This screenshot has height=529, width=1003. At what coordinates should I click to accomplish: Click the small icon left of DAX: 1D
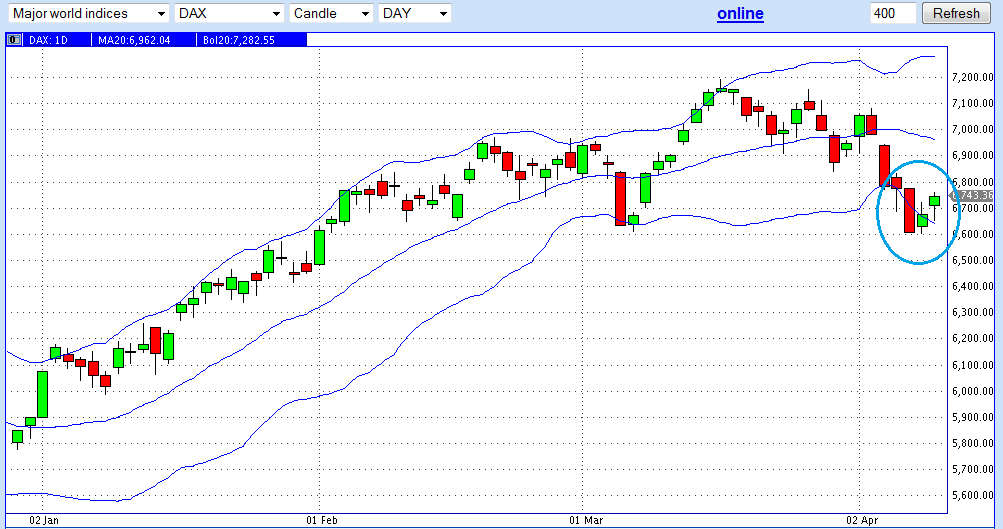(14, 40)
